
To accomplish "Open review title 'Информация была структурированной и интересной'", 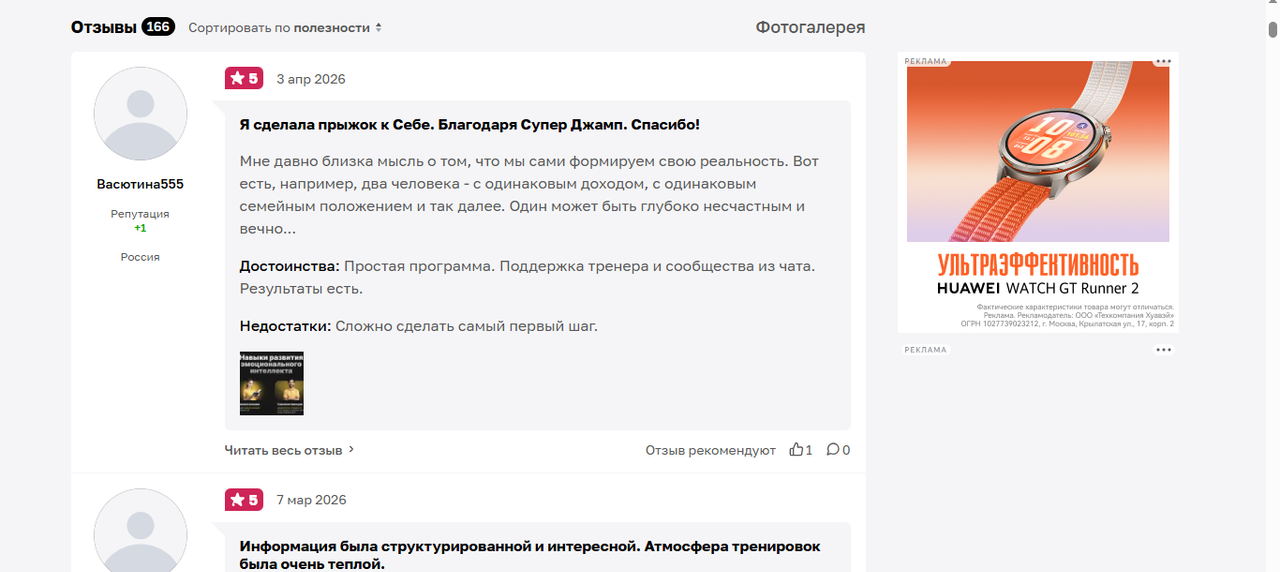I will click(530, 555).
